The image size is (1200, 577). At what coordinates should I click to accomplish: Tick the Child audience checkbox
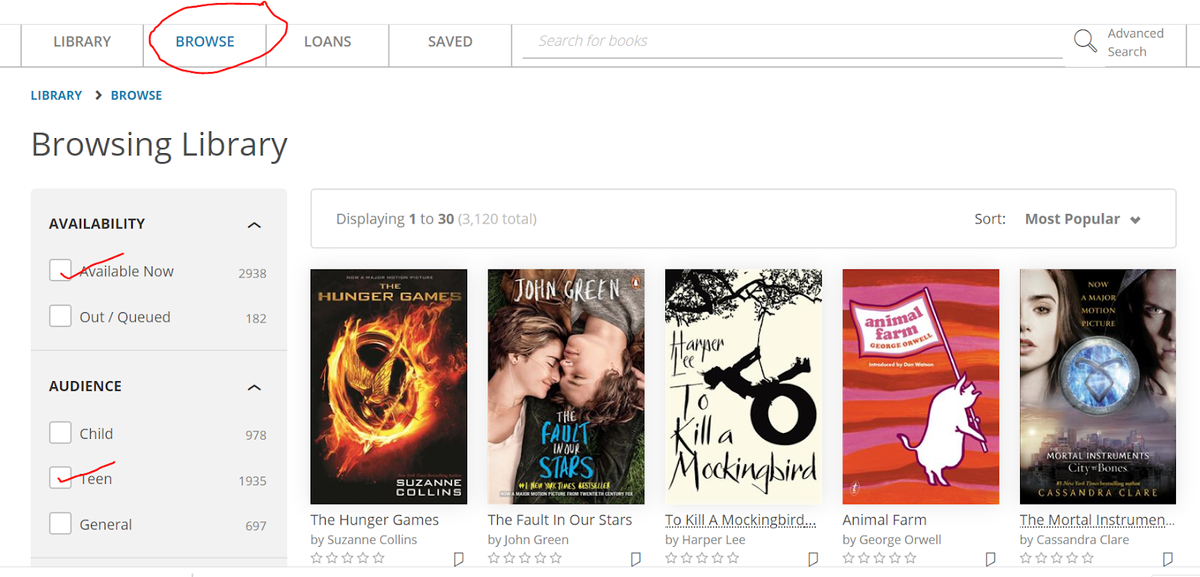click(60, 433)
